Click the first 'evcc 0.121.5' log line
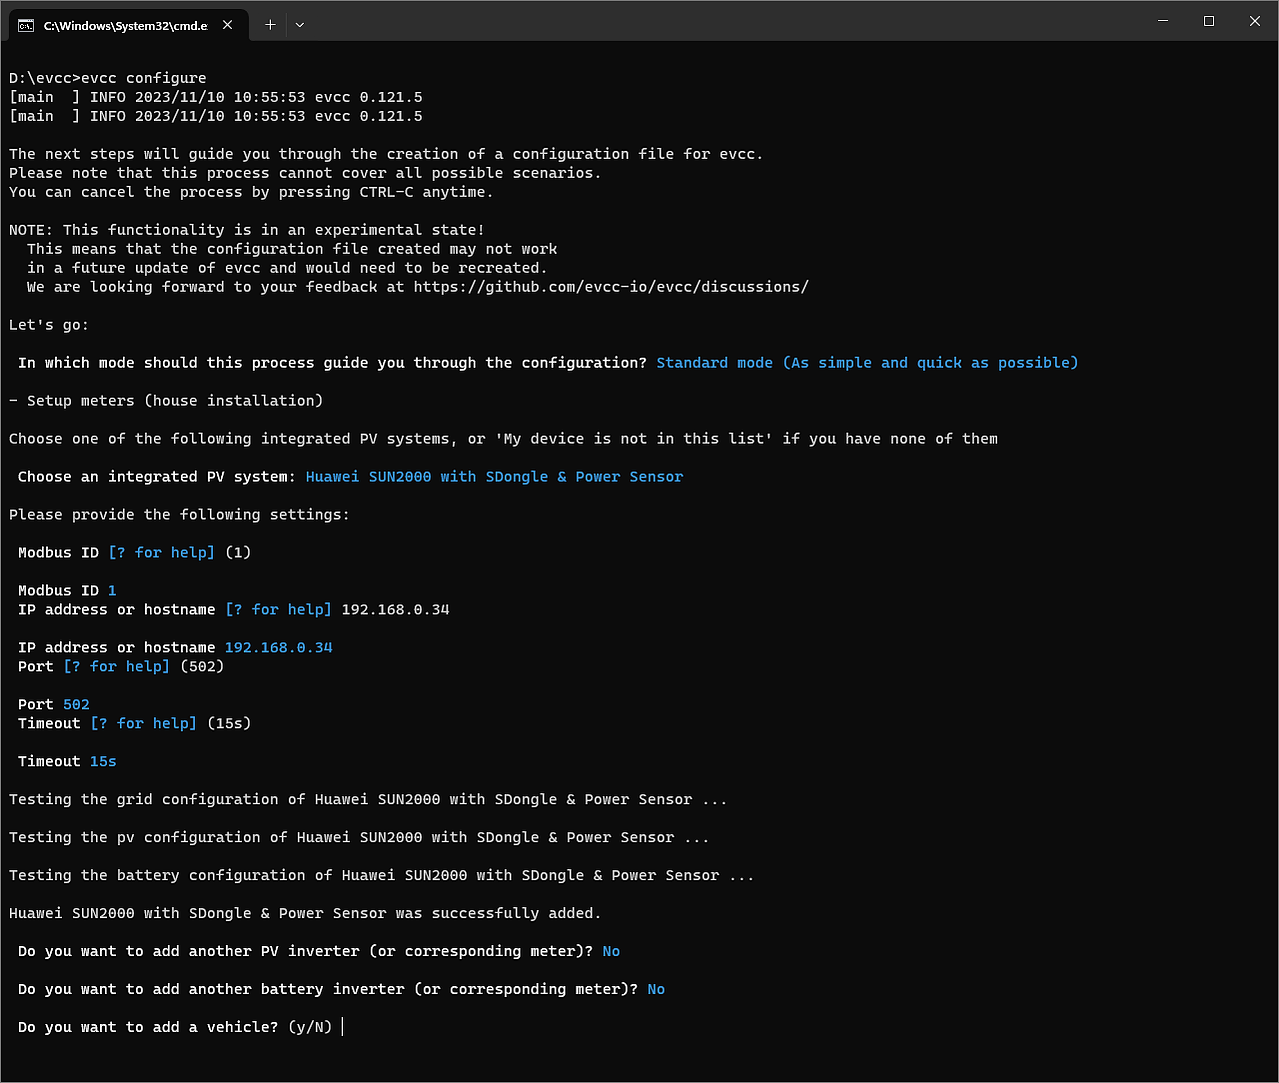 (x=216, y=97)
